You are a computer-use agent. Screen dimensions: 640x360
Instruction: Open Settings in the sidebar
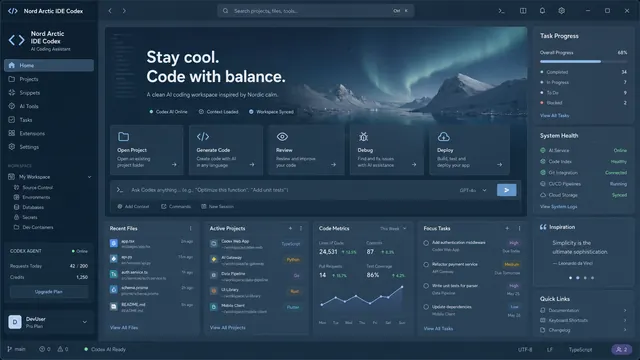coord(49,147)
